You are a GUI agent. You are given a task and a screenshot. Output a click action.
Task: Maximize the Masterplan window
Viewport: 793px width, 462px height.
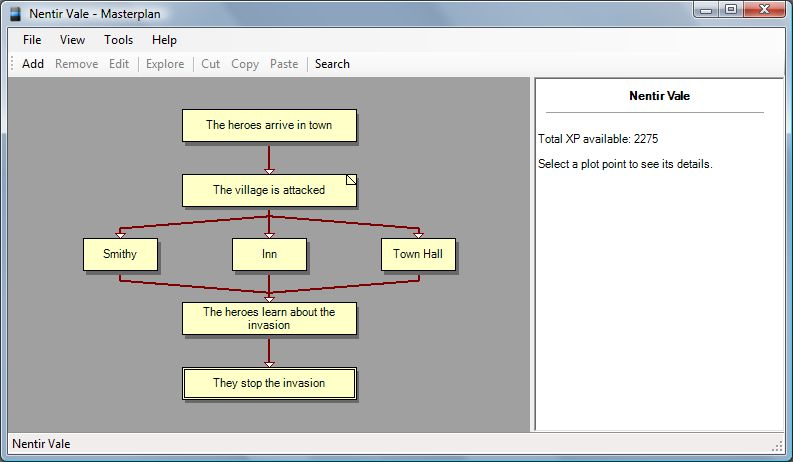click(x=731, y=10)
